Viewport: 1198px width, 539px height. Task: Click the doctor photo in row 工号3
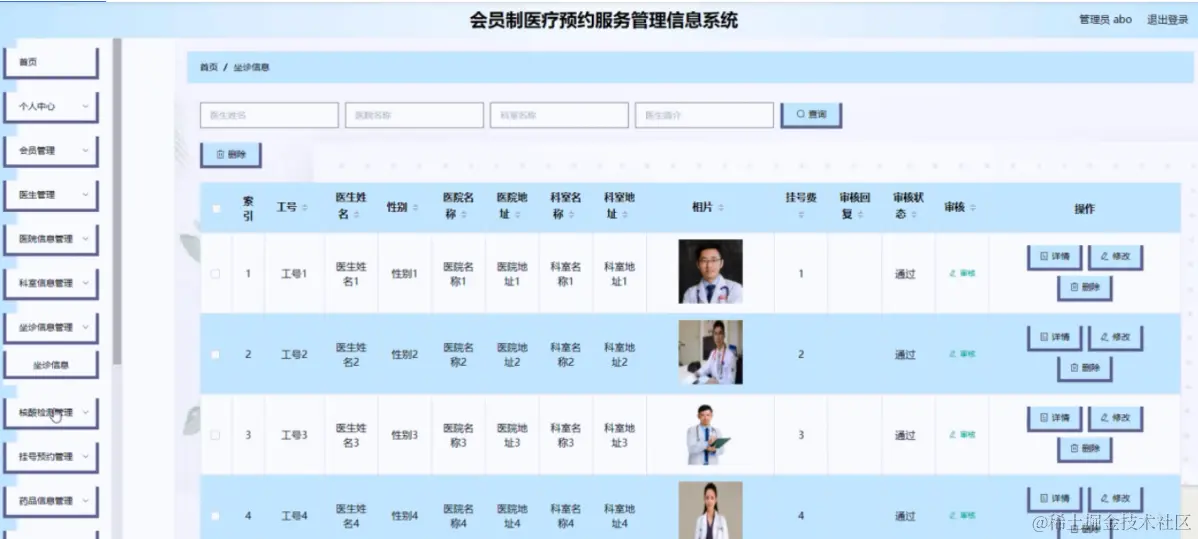click(711, 433)
